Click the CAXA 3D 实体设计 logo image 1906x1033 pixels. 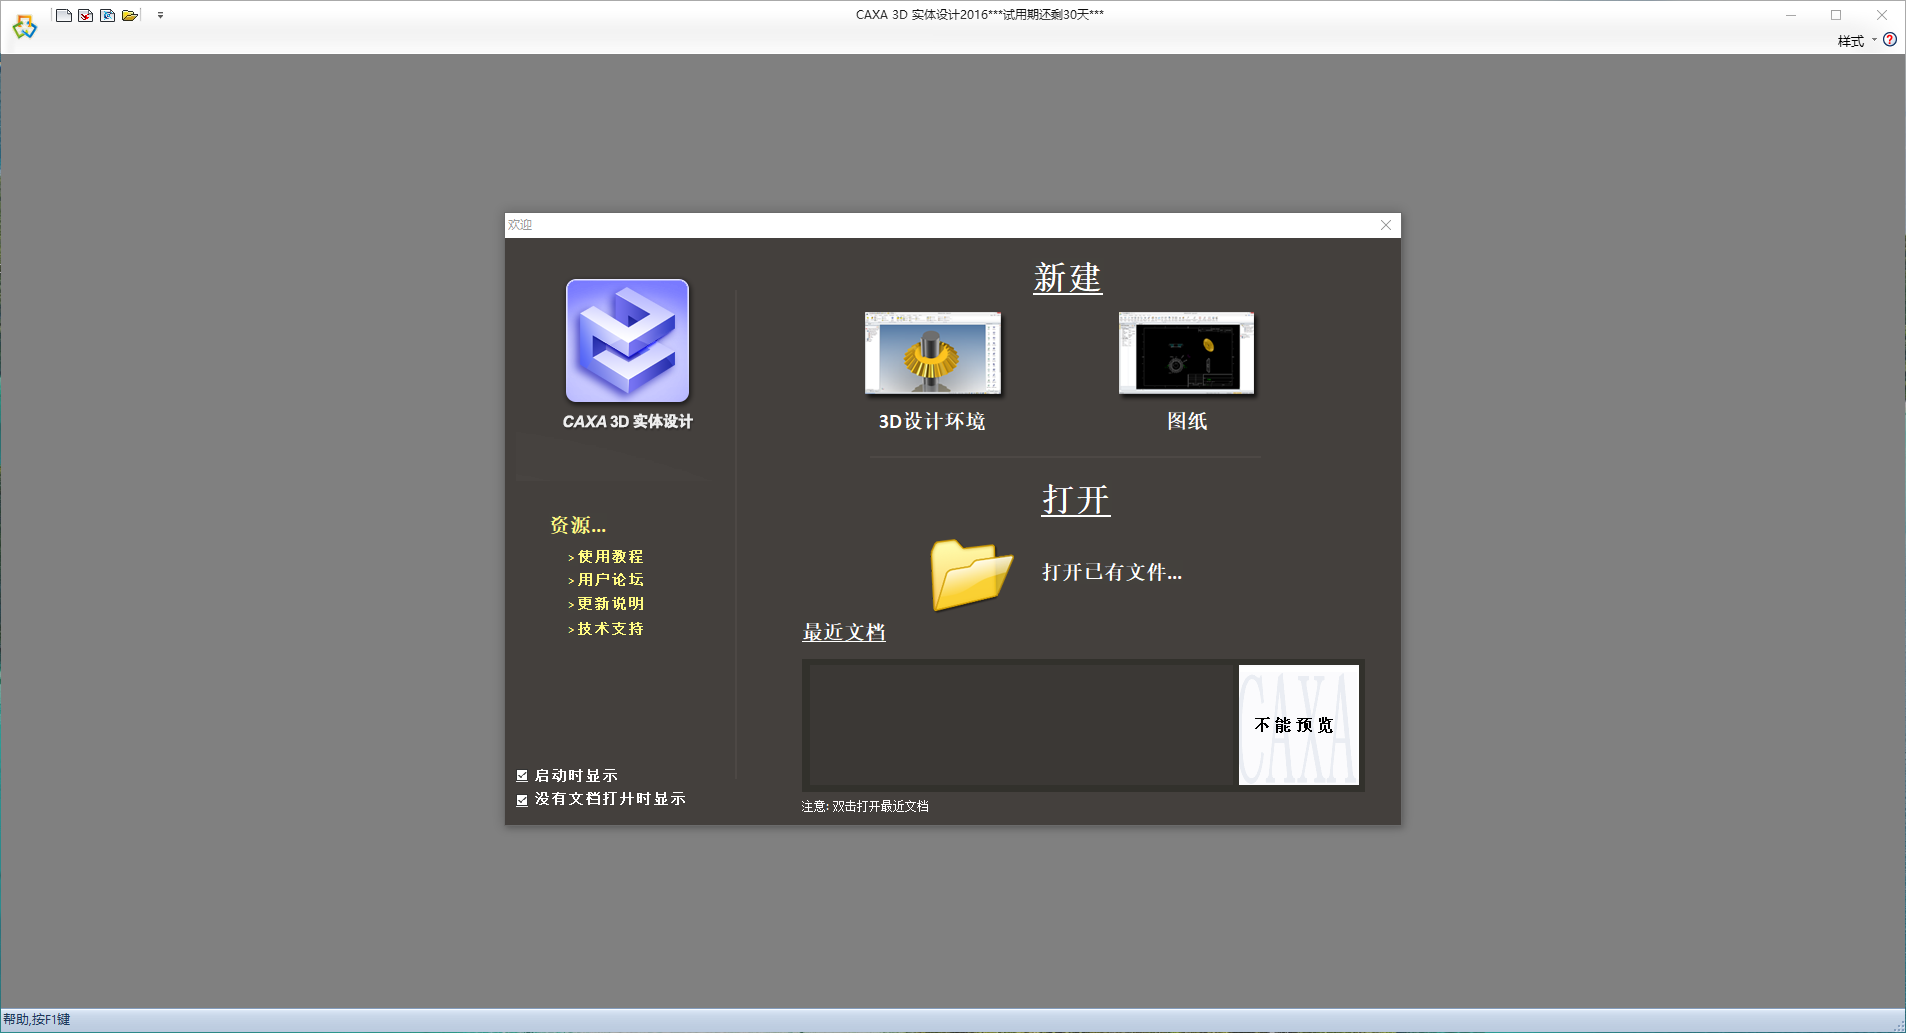click(x=627, y=341)
